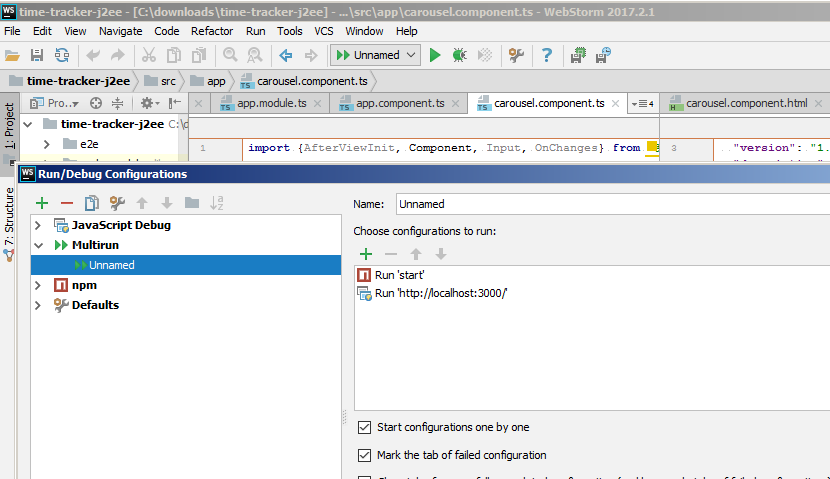Expand the e2e folder
This screenshot has width=830, height=479.
click(x=47, y=144)
